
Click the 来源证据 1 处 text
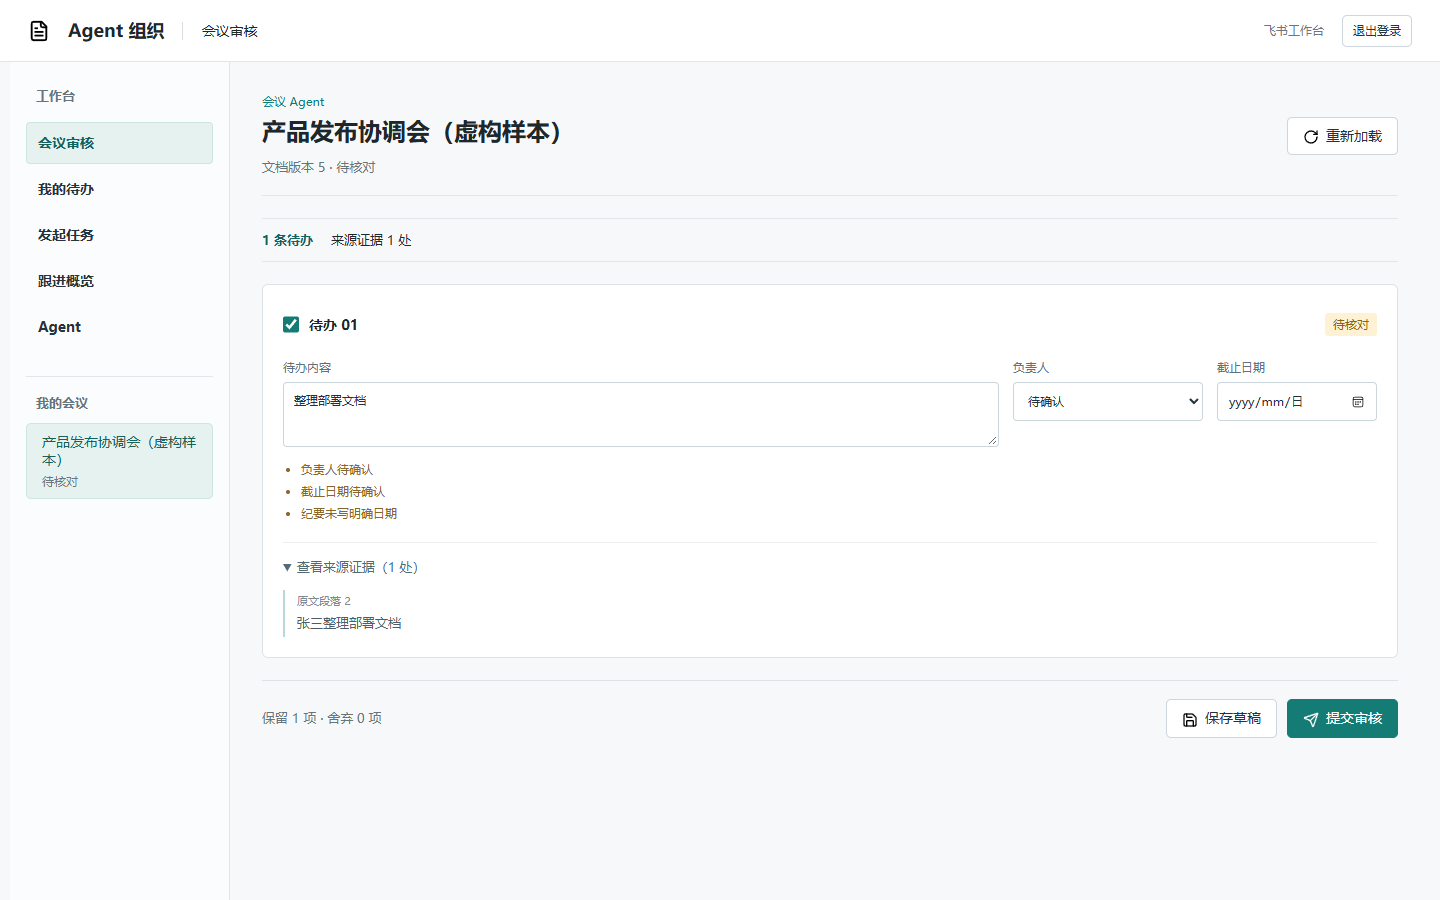(x=371, y=240)
